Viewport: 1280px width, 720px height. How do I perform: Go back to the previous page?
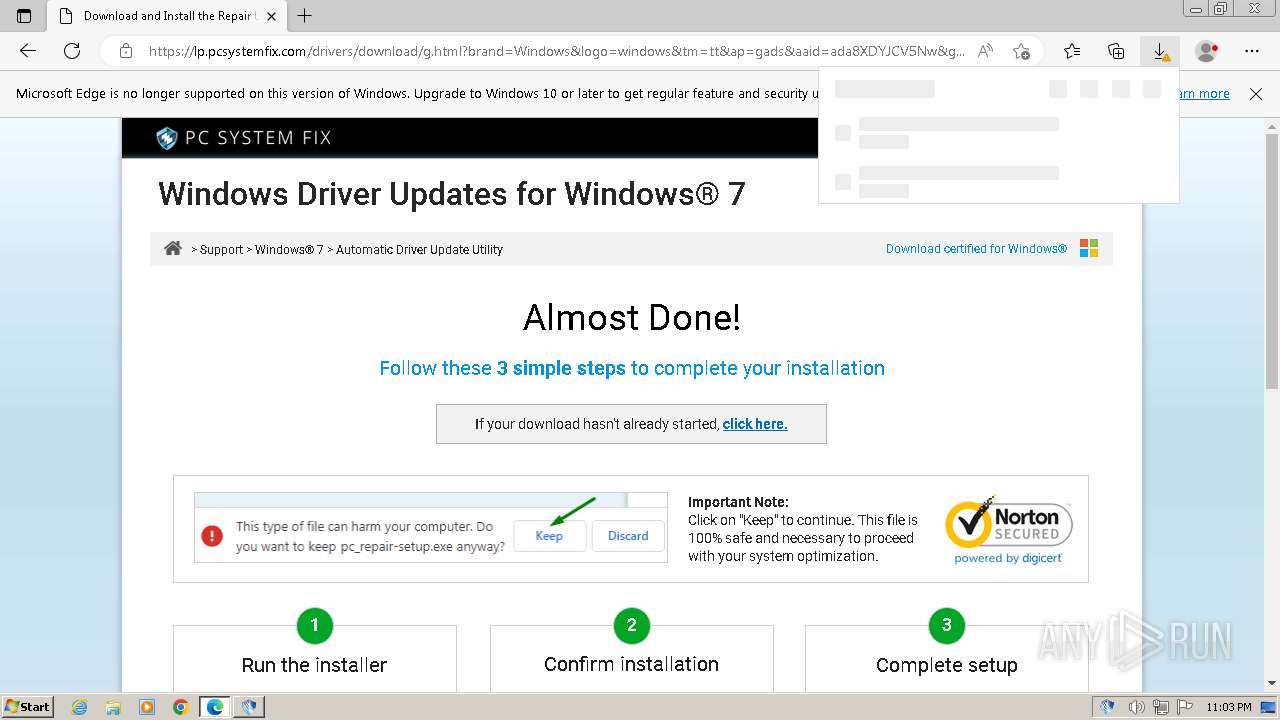[28, 51]
